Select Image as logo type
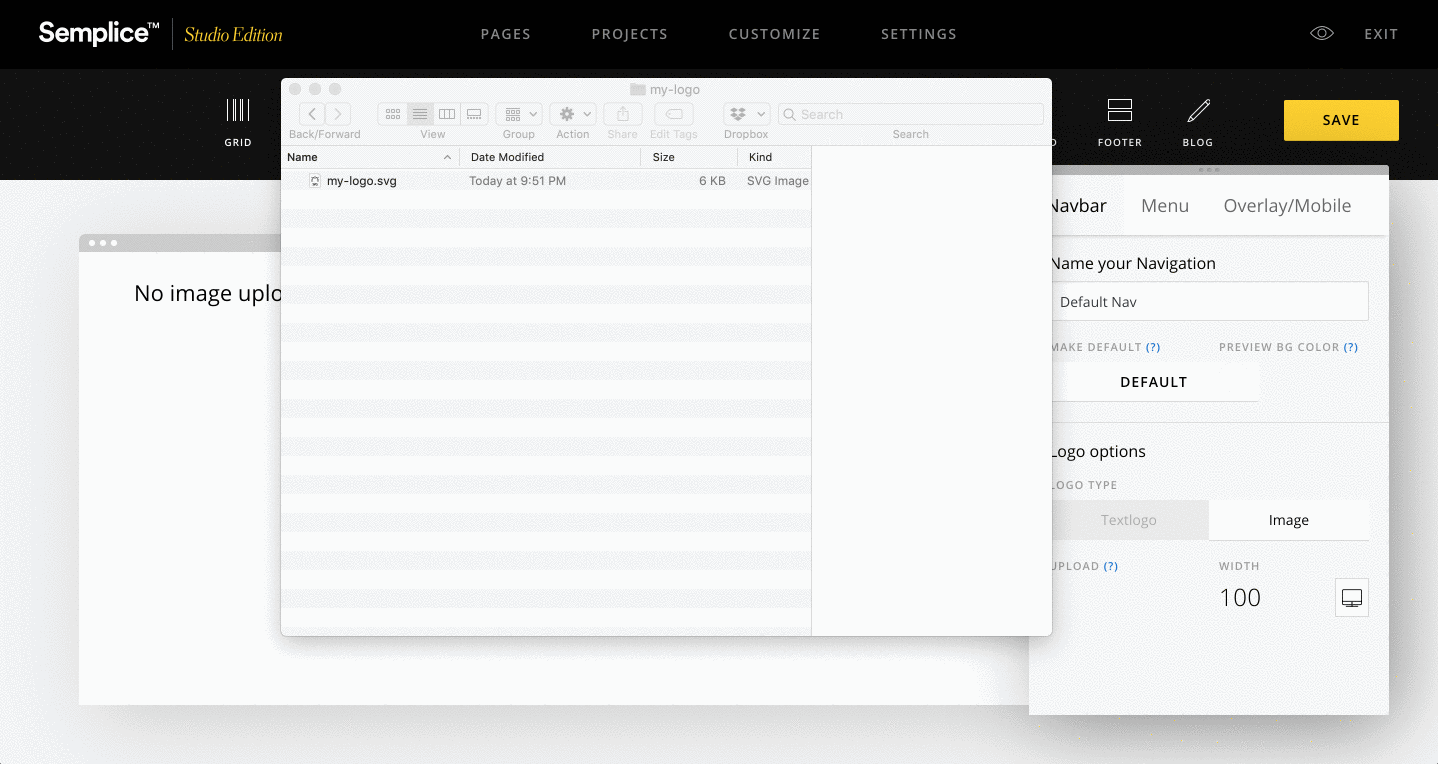The height and width of the screenshot is (764, 1438). 1288,520
